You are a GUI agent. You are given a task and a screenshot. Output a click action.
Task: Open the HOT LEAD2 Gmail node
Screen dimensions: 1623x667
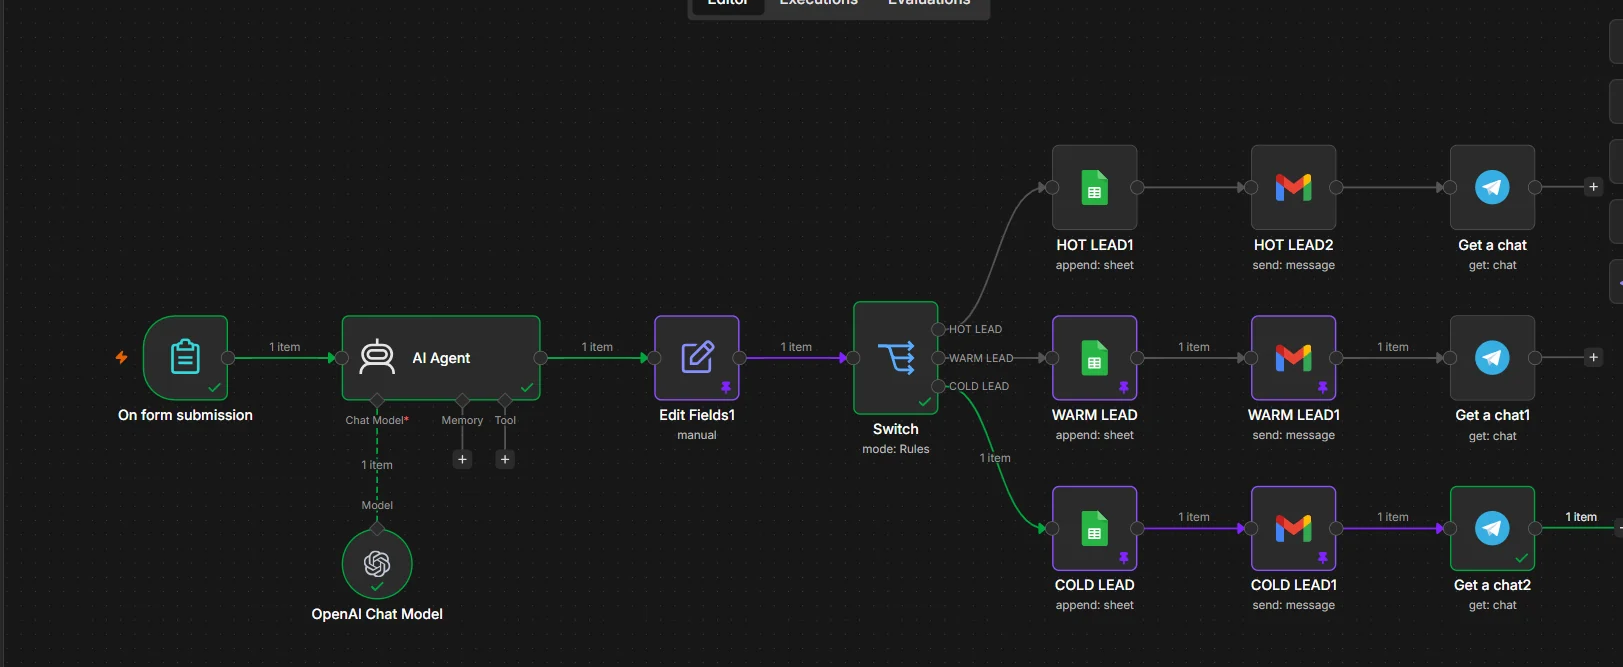[1293, 188]
